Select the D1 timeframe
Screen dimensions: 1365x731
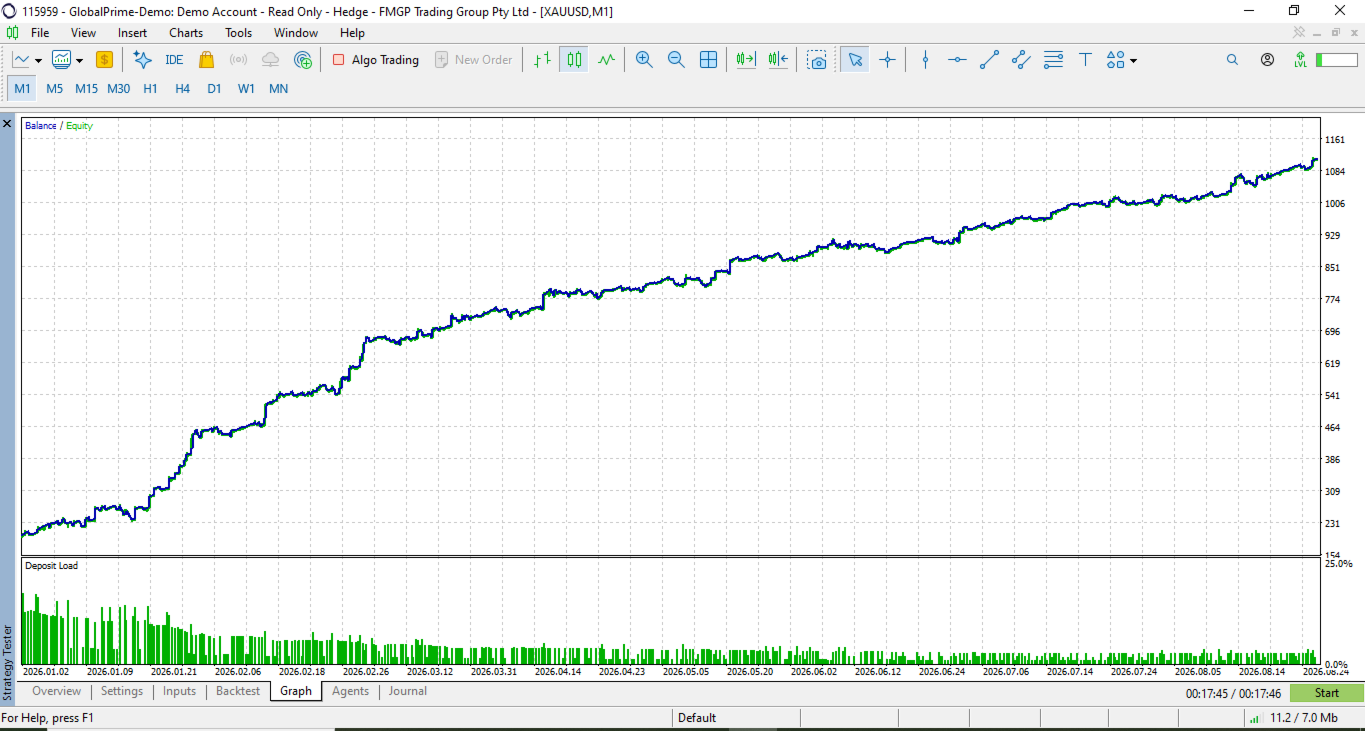click(214, 89)
